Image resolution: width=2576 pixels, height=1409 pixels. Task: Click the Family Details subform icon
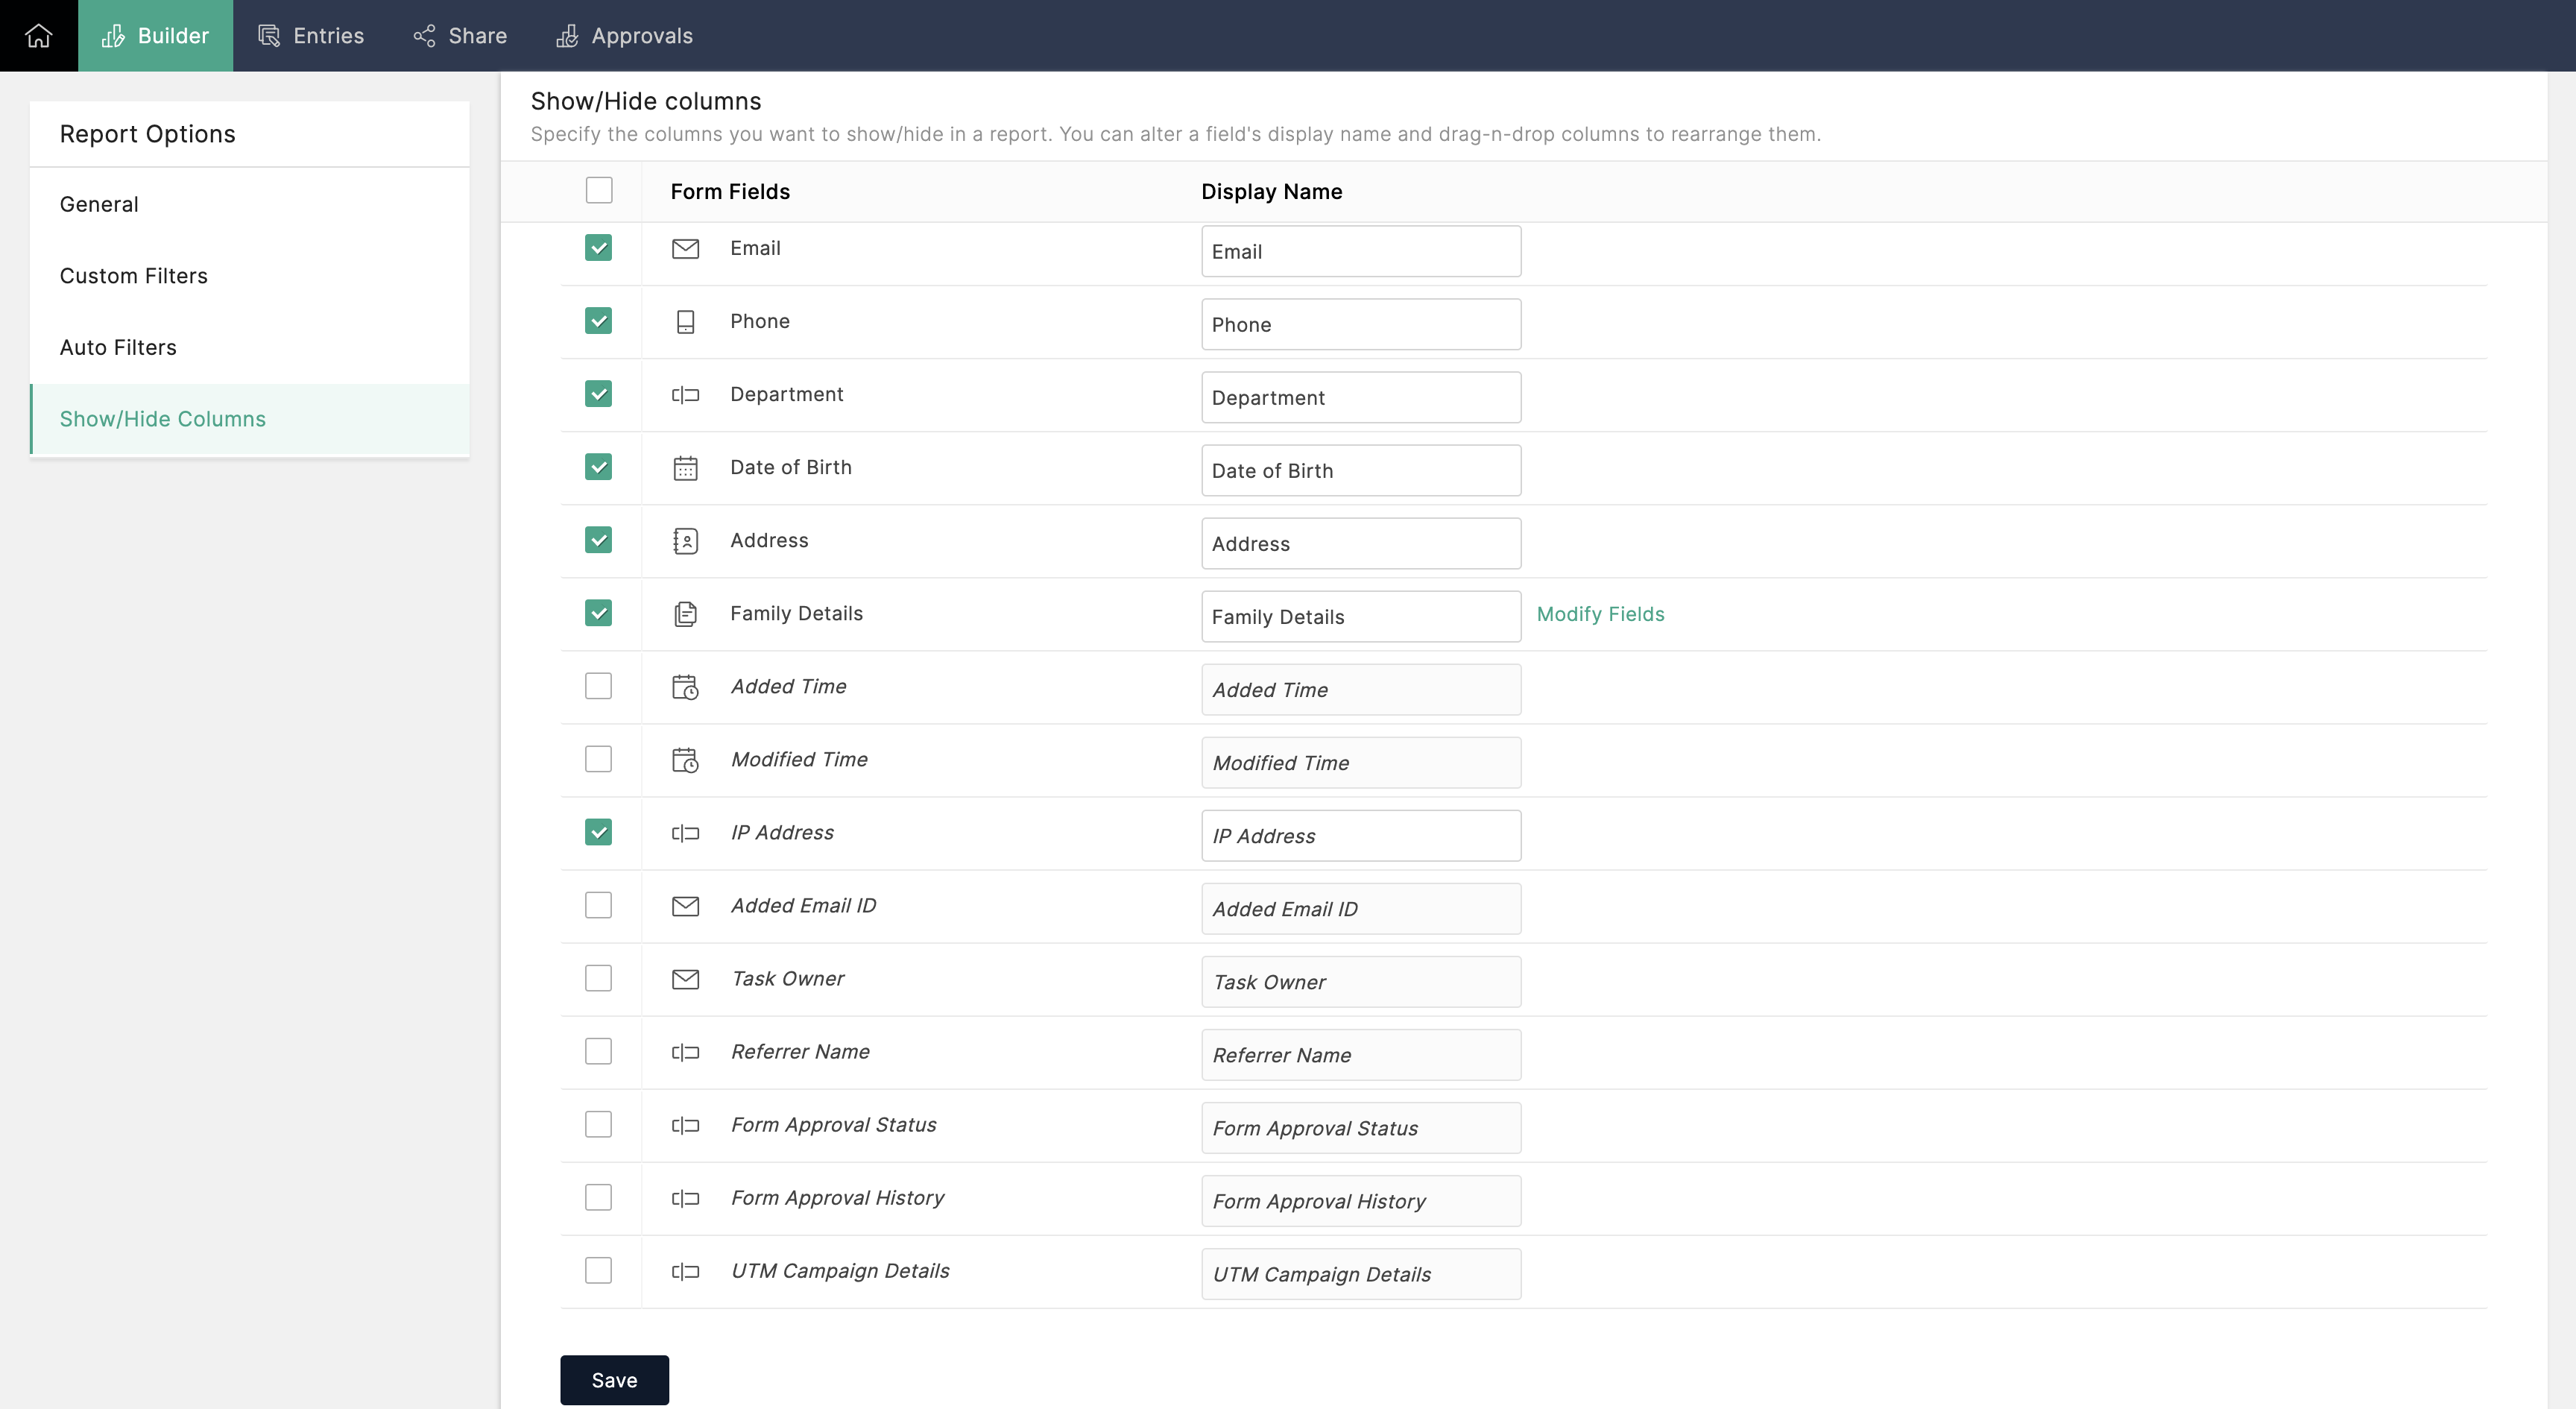tap(685, 614)
